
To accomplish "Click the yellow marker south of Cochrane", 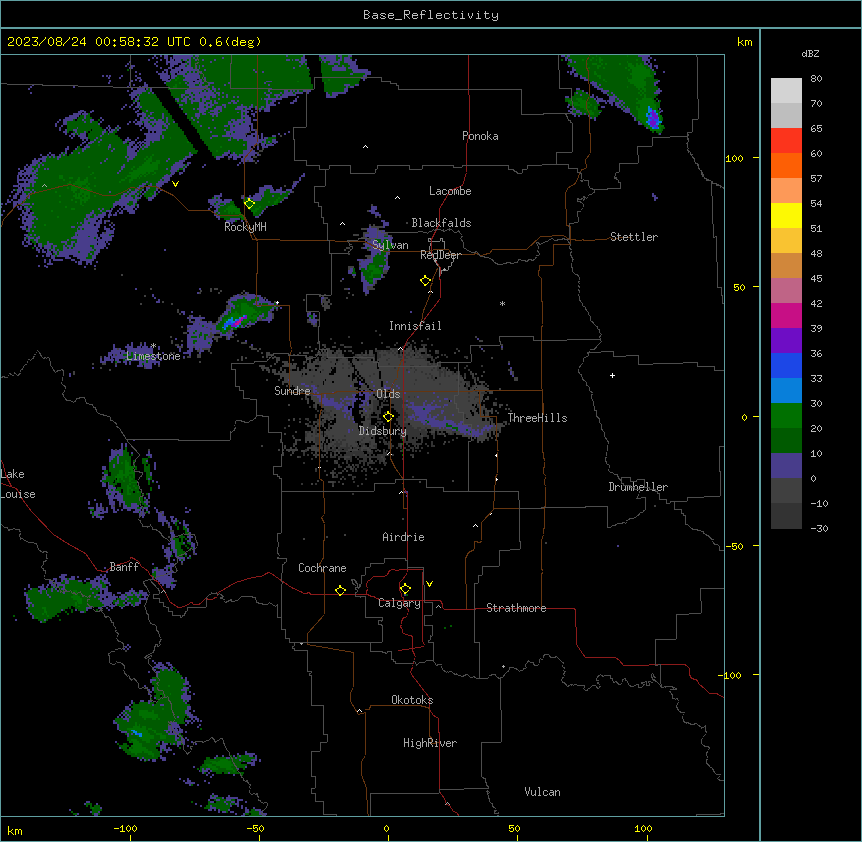I will (x=340, y=590).
